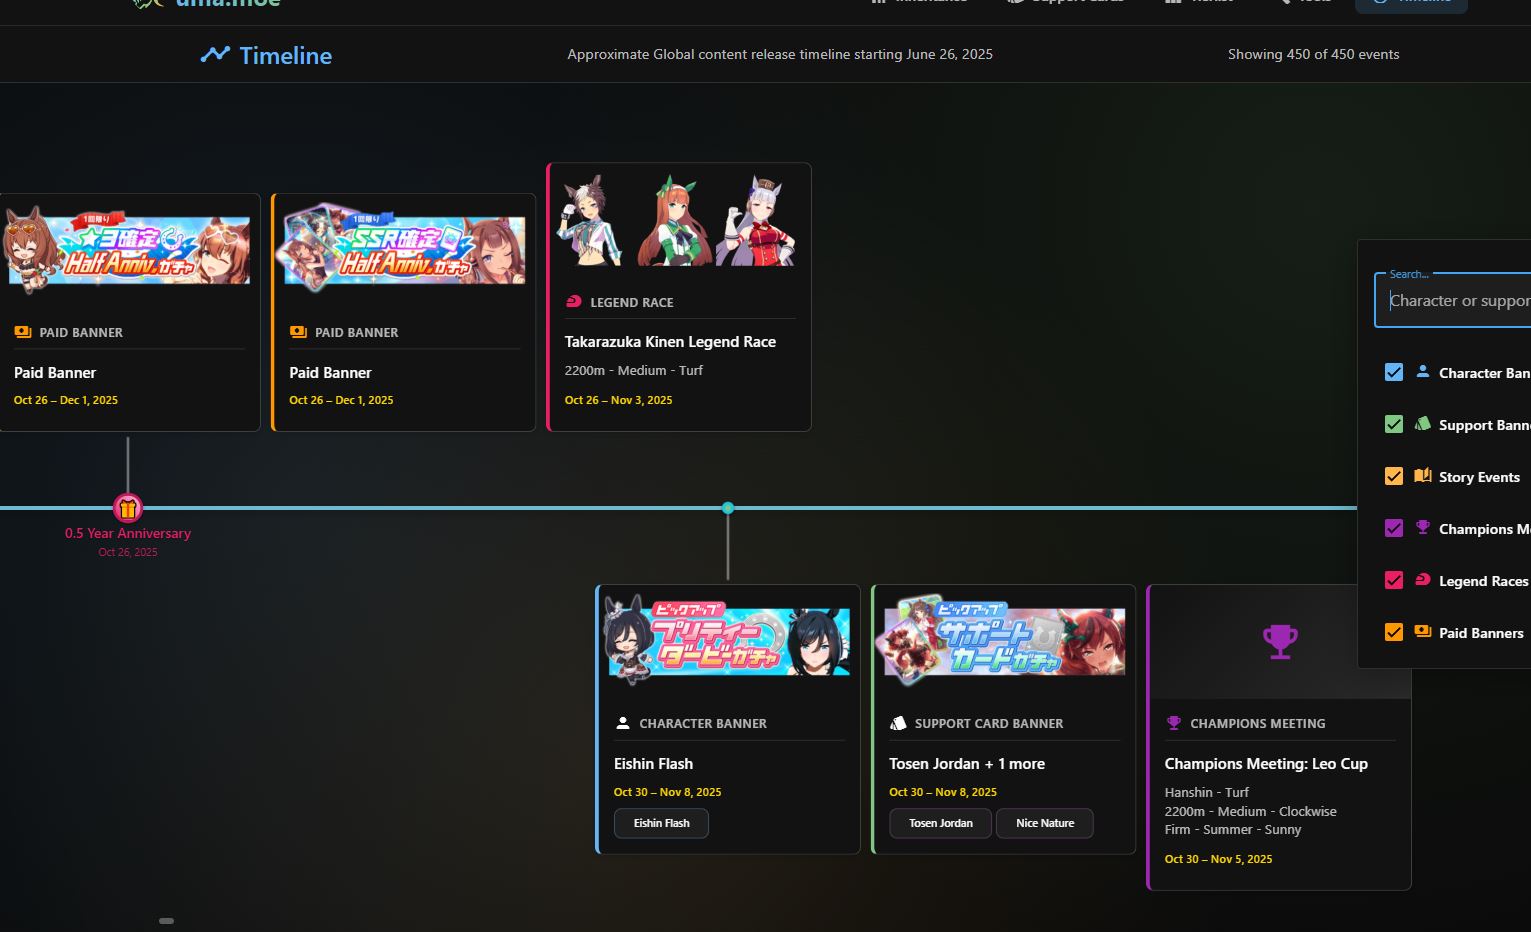Click the gift icon for 0.5 Year Anniversary
1531x932 pixels.
pyautogui.click(x=128, y=508)
